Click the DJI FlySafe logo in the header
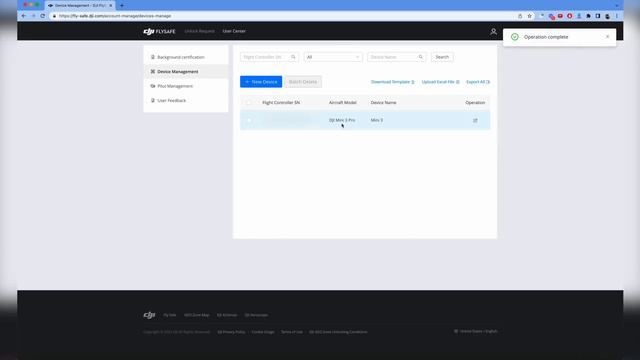 tap(159, 31)
